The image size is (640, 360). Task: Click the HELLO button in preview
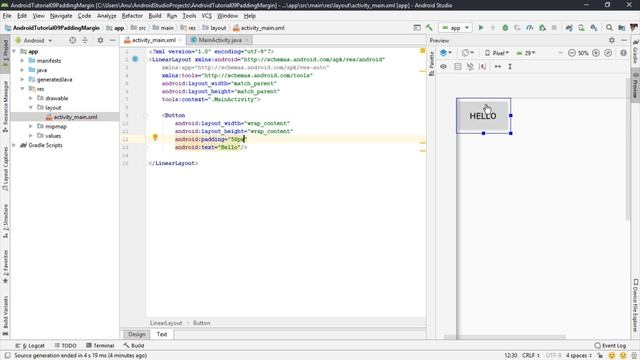(x=483, y=116)
